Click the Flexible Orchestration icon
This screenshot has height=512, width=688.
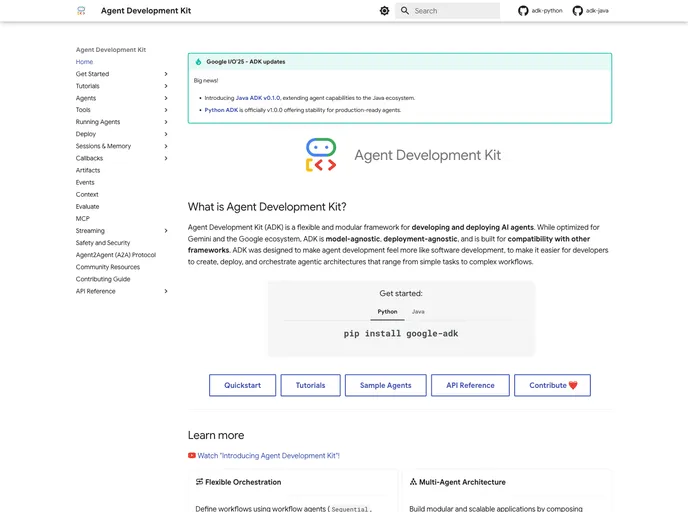(x=199, y=482)
